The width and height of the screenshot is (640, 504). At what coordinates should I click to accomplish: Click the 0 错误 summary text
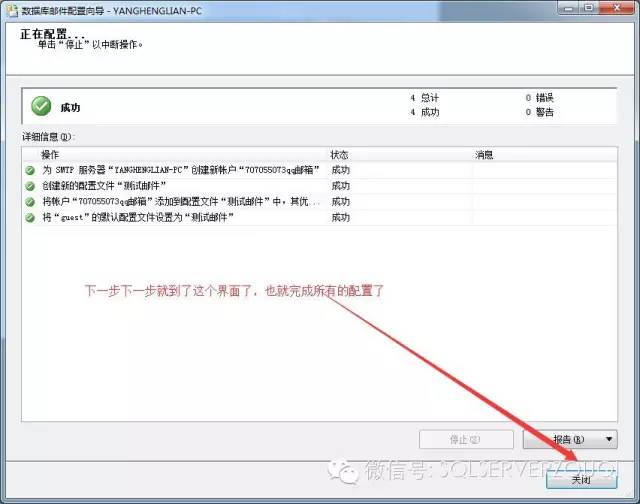coord(540,98)
